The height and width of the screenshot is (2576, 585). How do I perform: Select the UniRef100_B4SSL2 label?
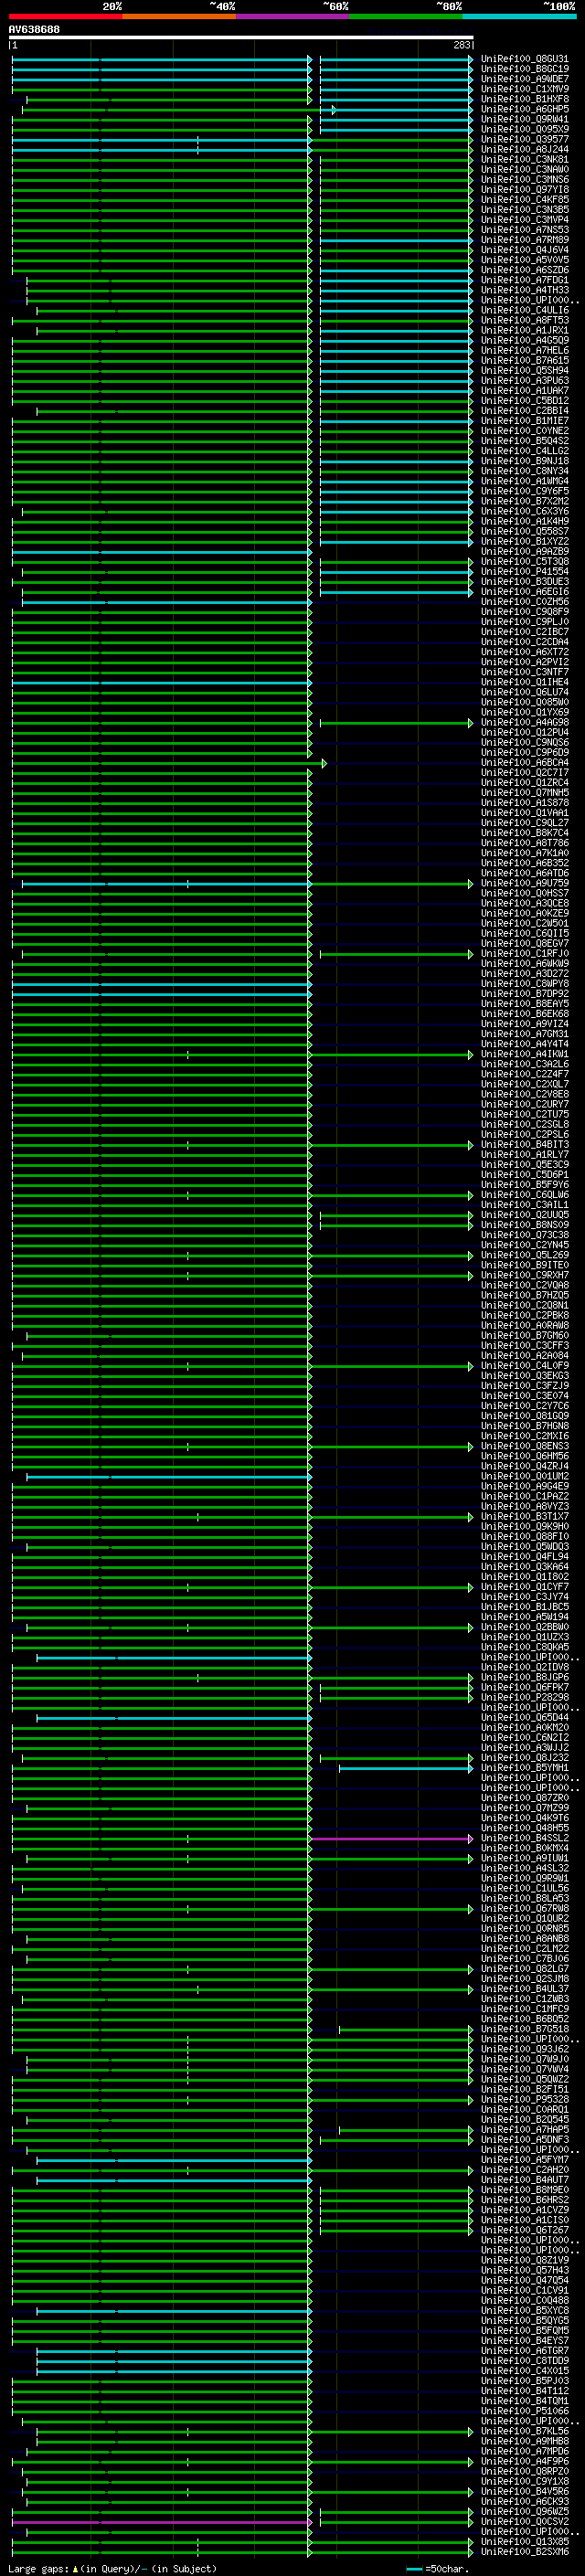(524, 1838)
